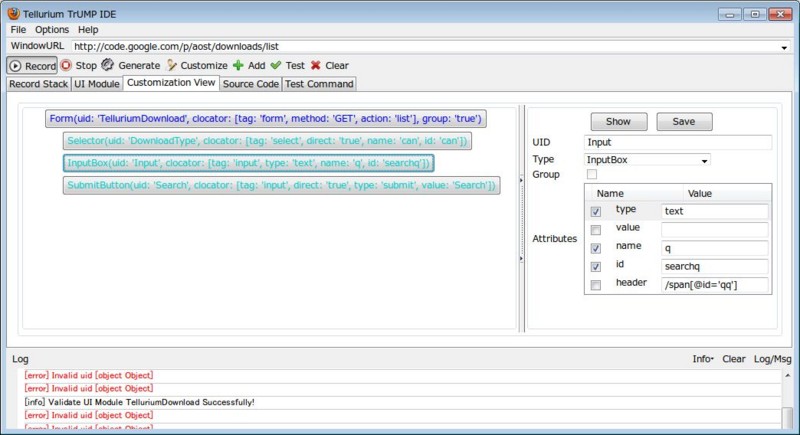The image size is (800, 435).
Task: Click the Save button
Action: click(684, 122)
